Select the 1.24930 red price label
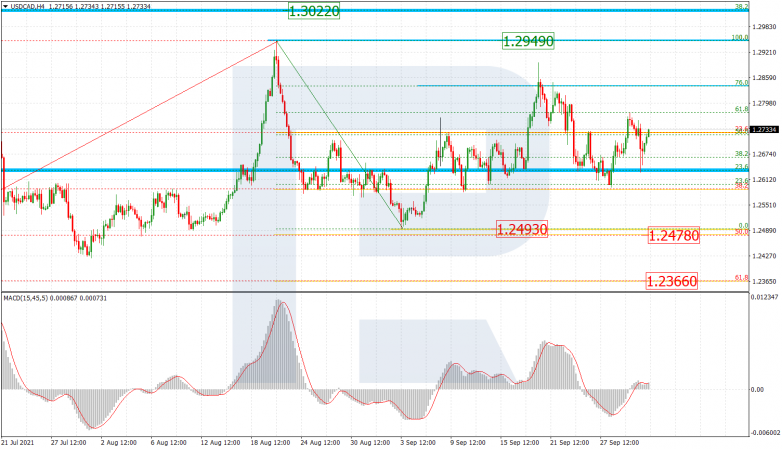The image size is (782, 449). (522, 229)
